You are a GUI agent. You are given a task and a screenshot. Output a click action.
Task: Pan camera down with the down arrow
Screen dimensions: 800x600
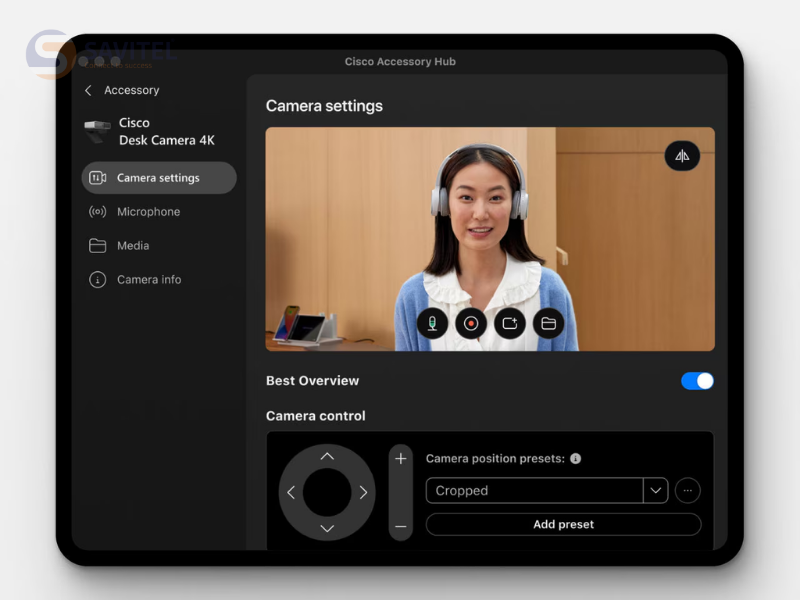pos(327,528)
